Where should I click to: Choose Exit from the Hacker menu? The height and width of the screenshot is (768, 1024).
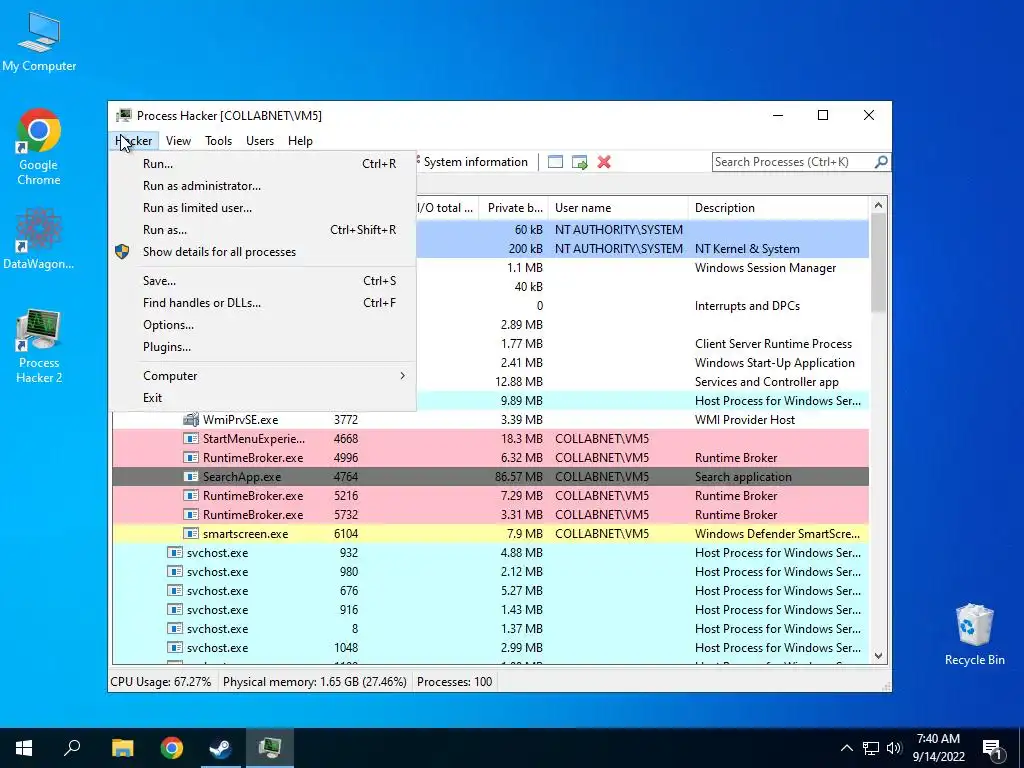point(264,398)
